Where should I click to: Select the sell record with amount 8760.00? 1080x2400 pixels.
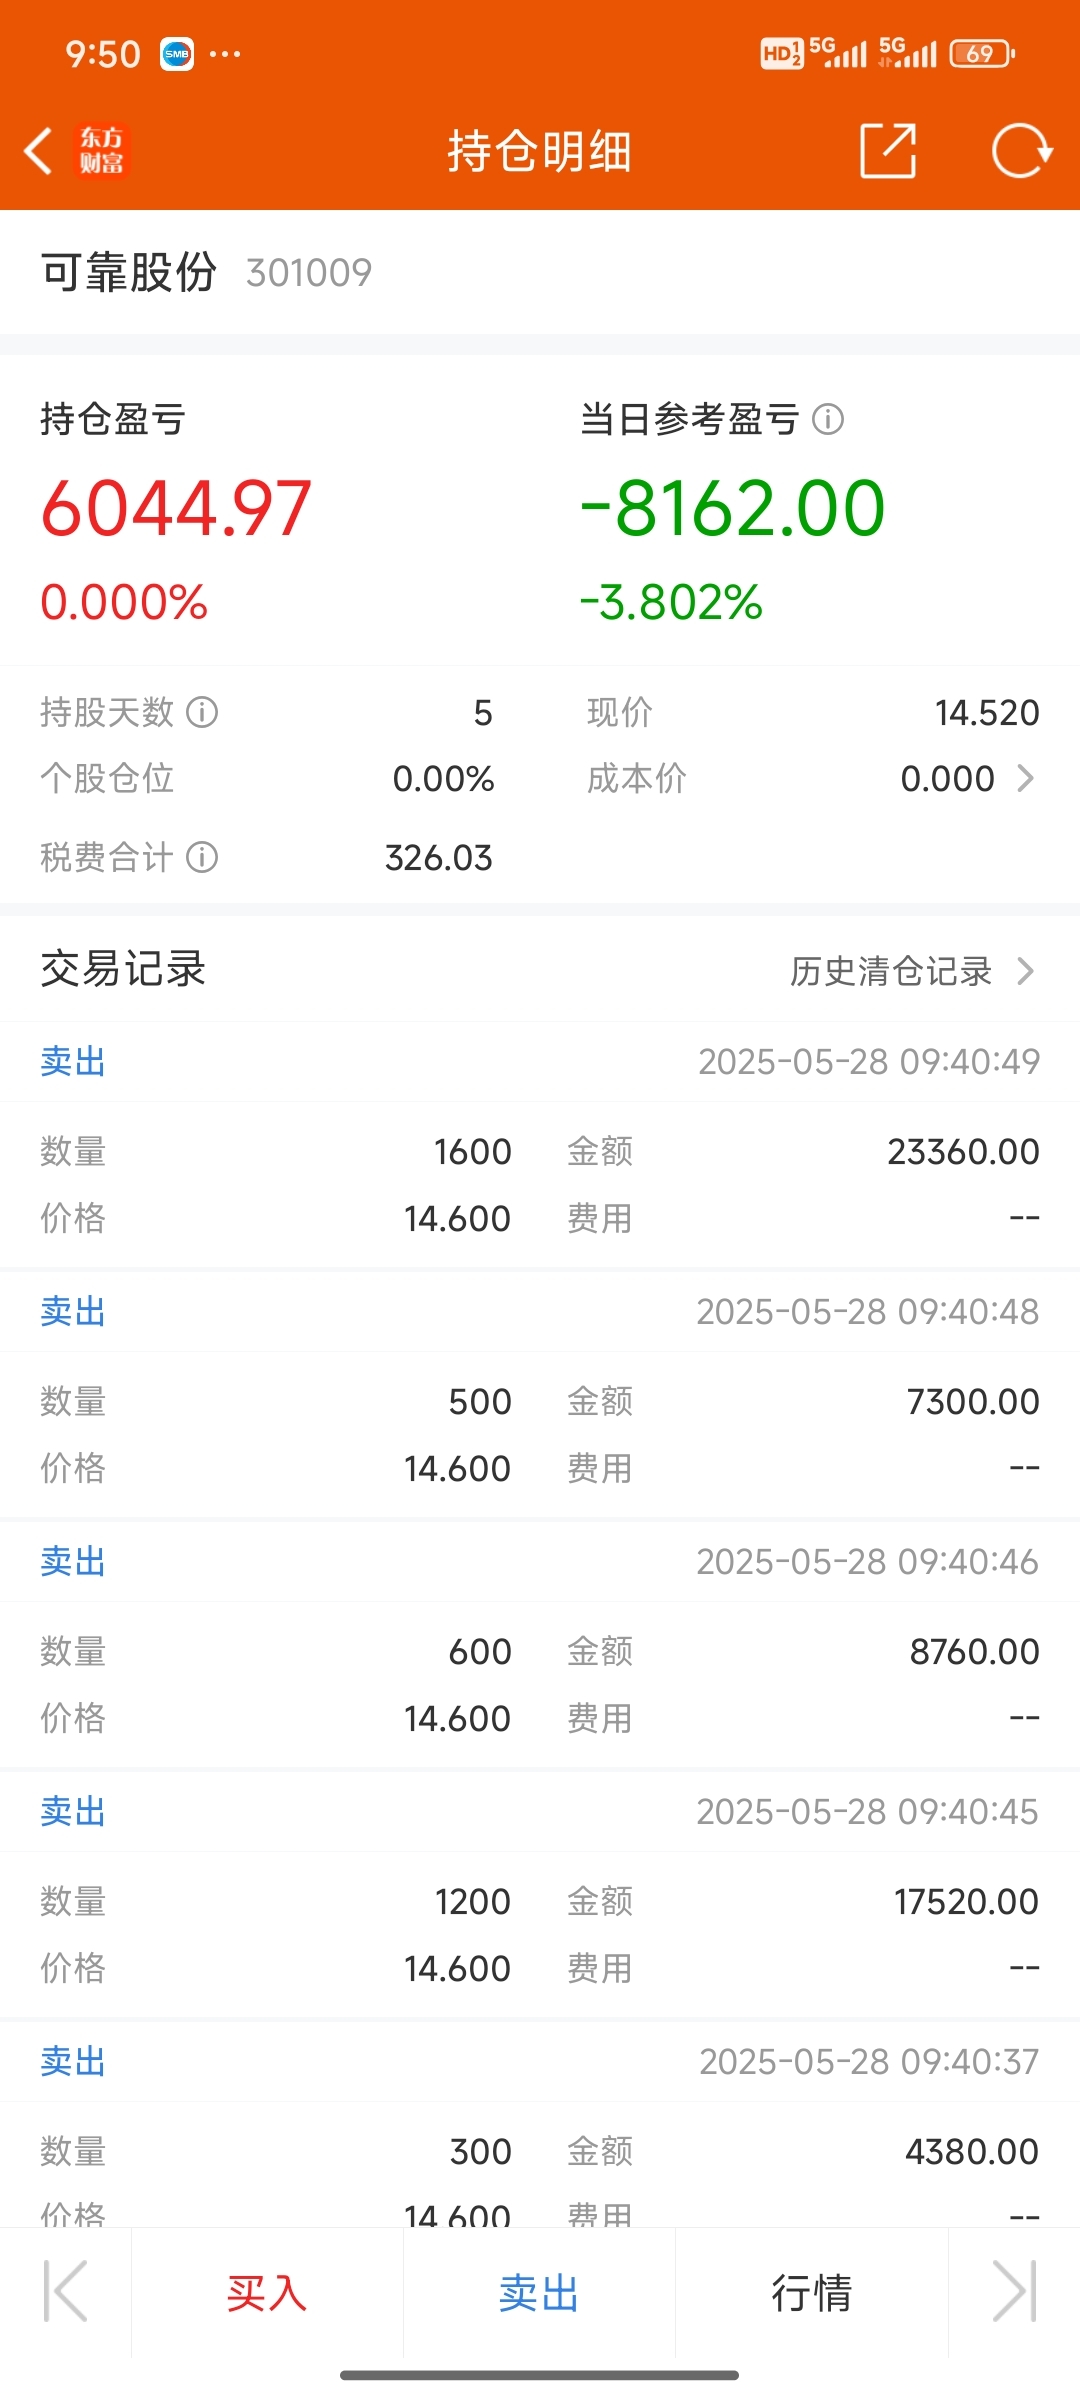pyautogui.click(x=540, y=1645)
